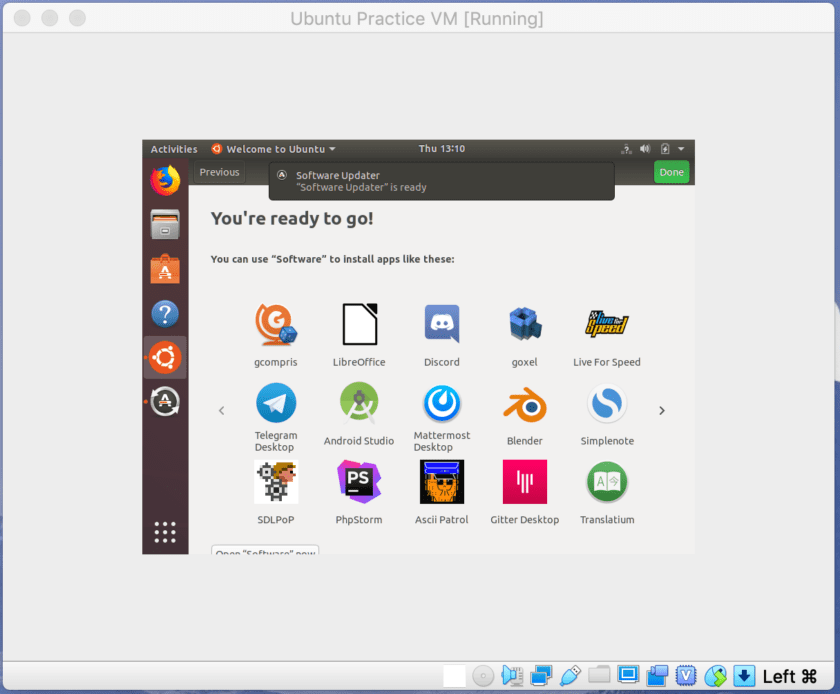Viewport: 840px width, 694px height.
Task: Click VirtualBox recording status icon
Action: [x=657, y=676]
